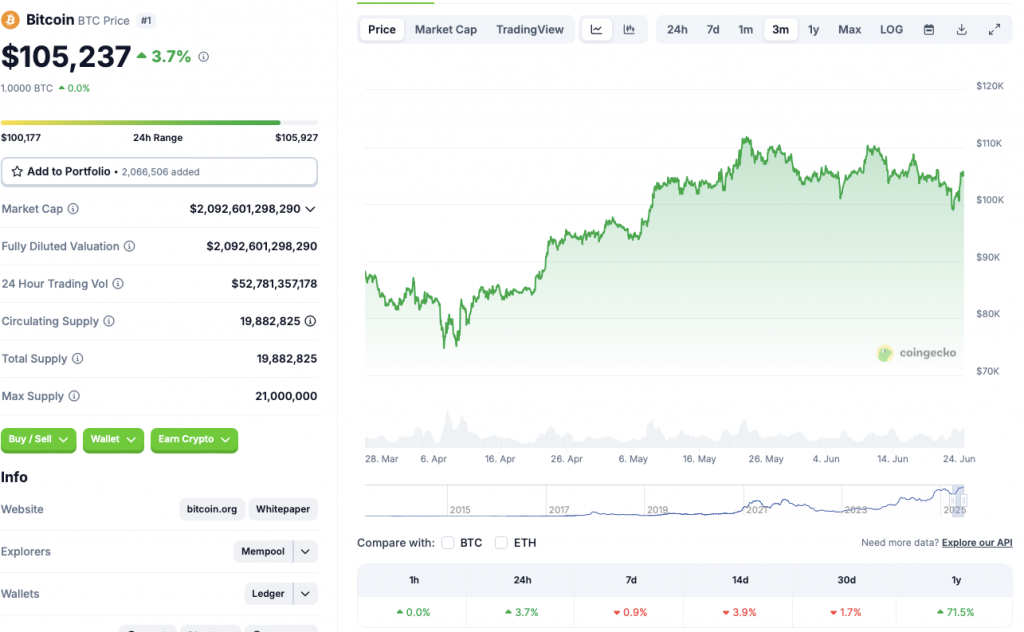Click the 7d 0.9% change cell

pos(630,612)
